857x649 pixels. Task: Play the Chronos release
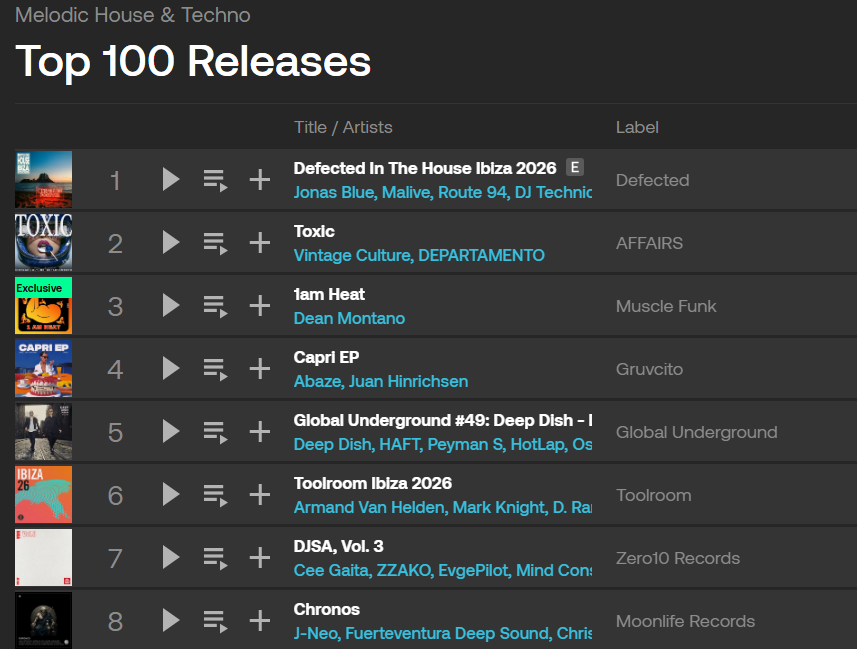click(171, 621)
